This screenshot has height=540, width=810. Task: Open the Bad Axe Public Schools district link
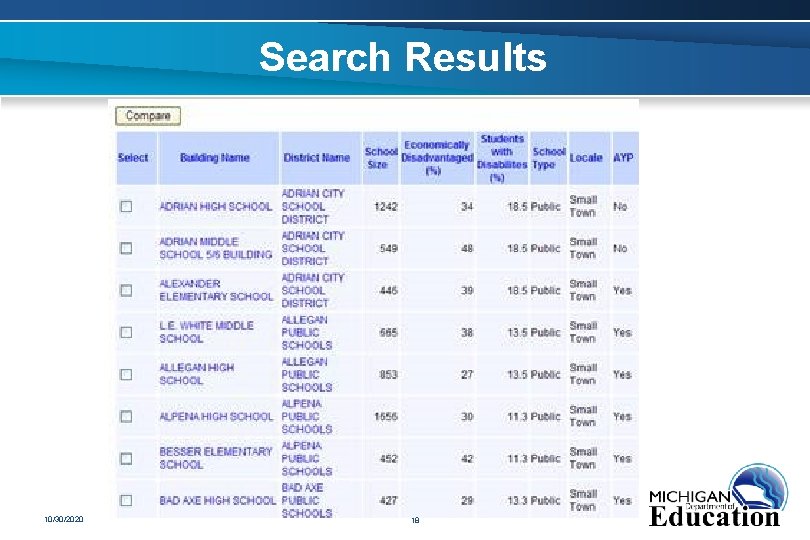point(307,500)
